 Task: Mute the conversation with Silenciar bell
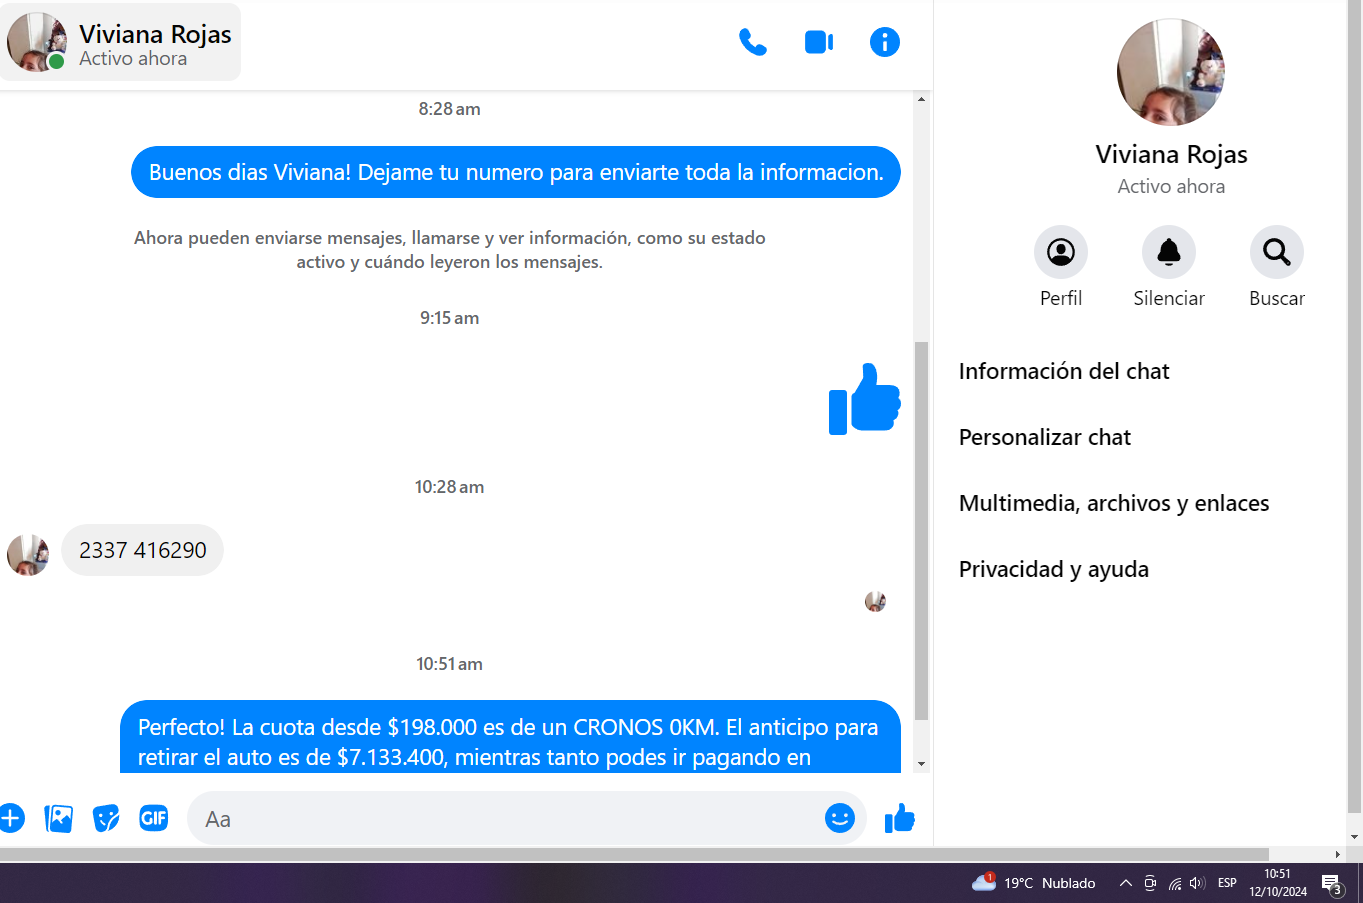click(x=1168, y=252)
